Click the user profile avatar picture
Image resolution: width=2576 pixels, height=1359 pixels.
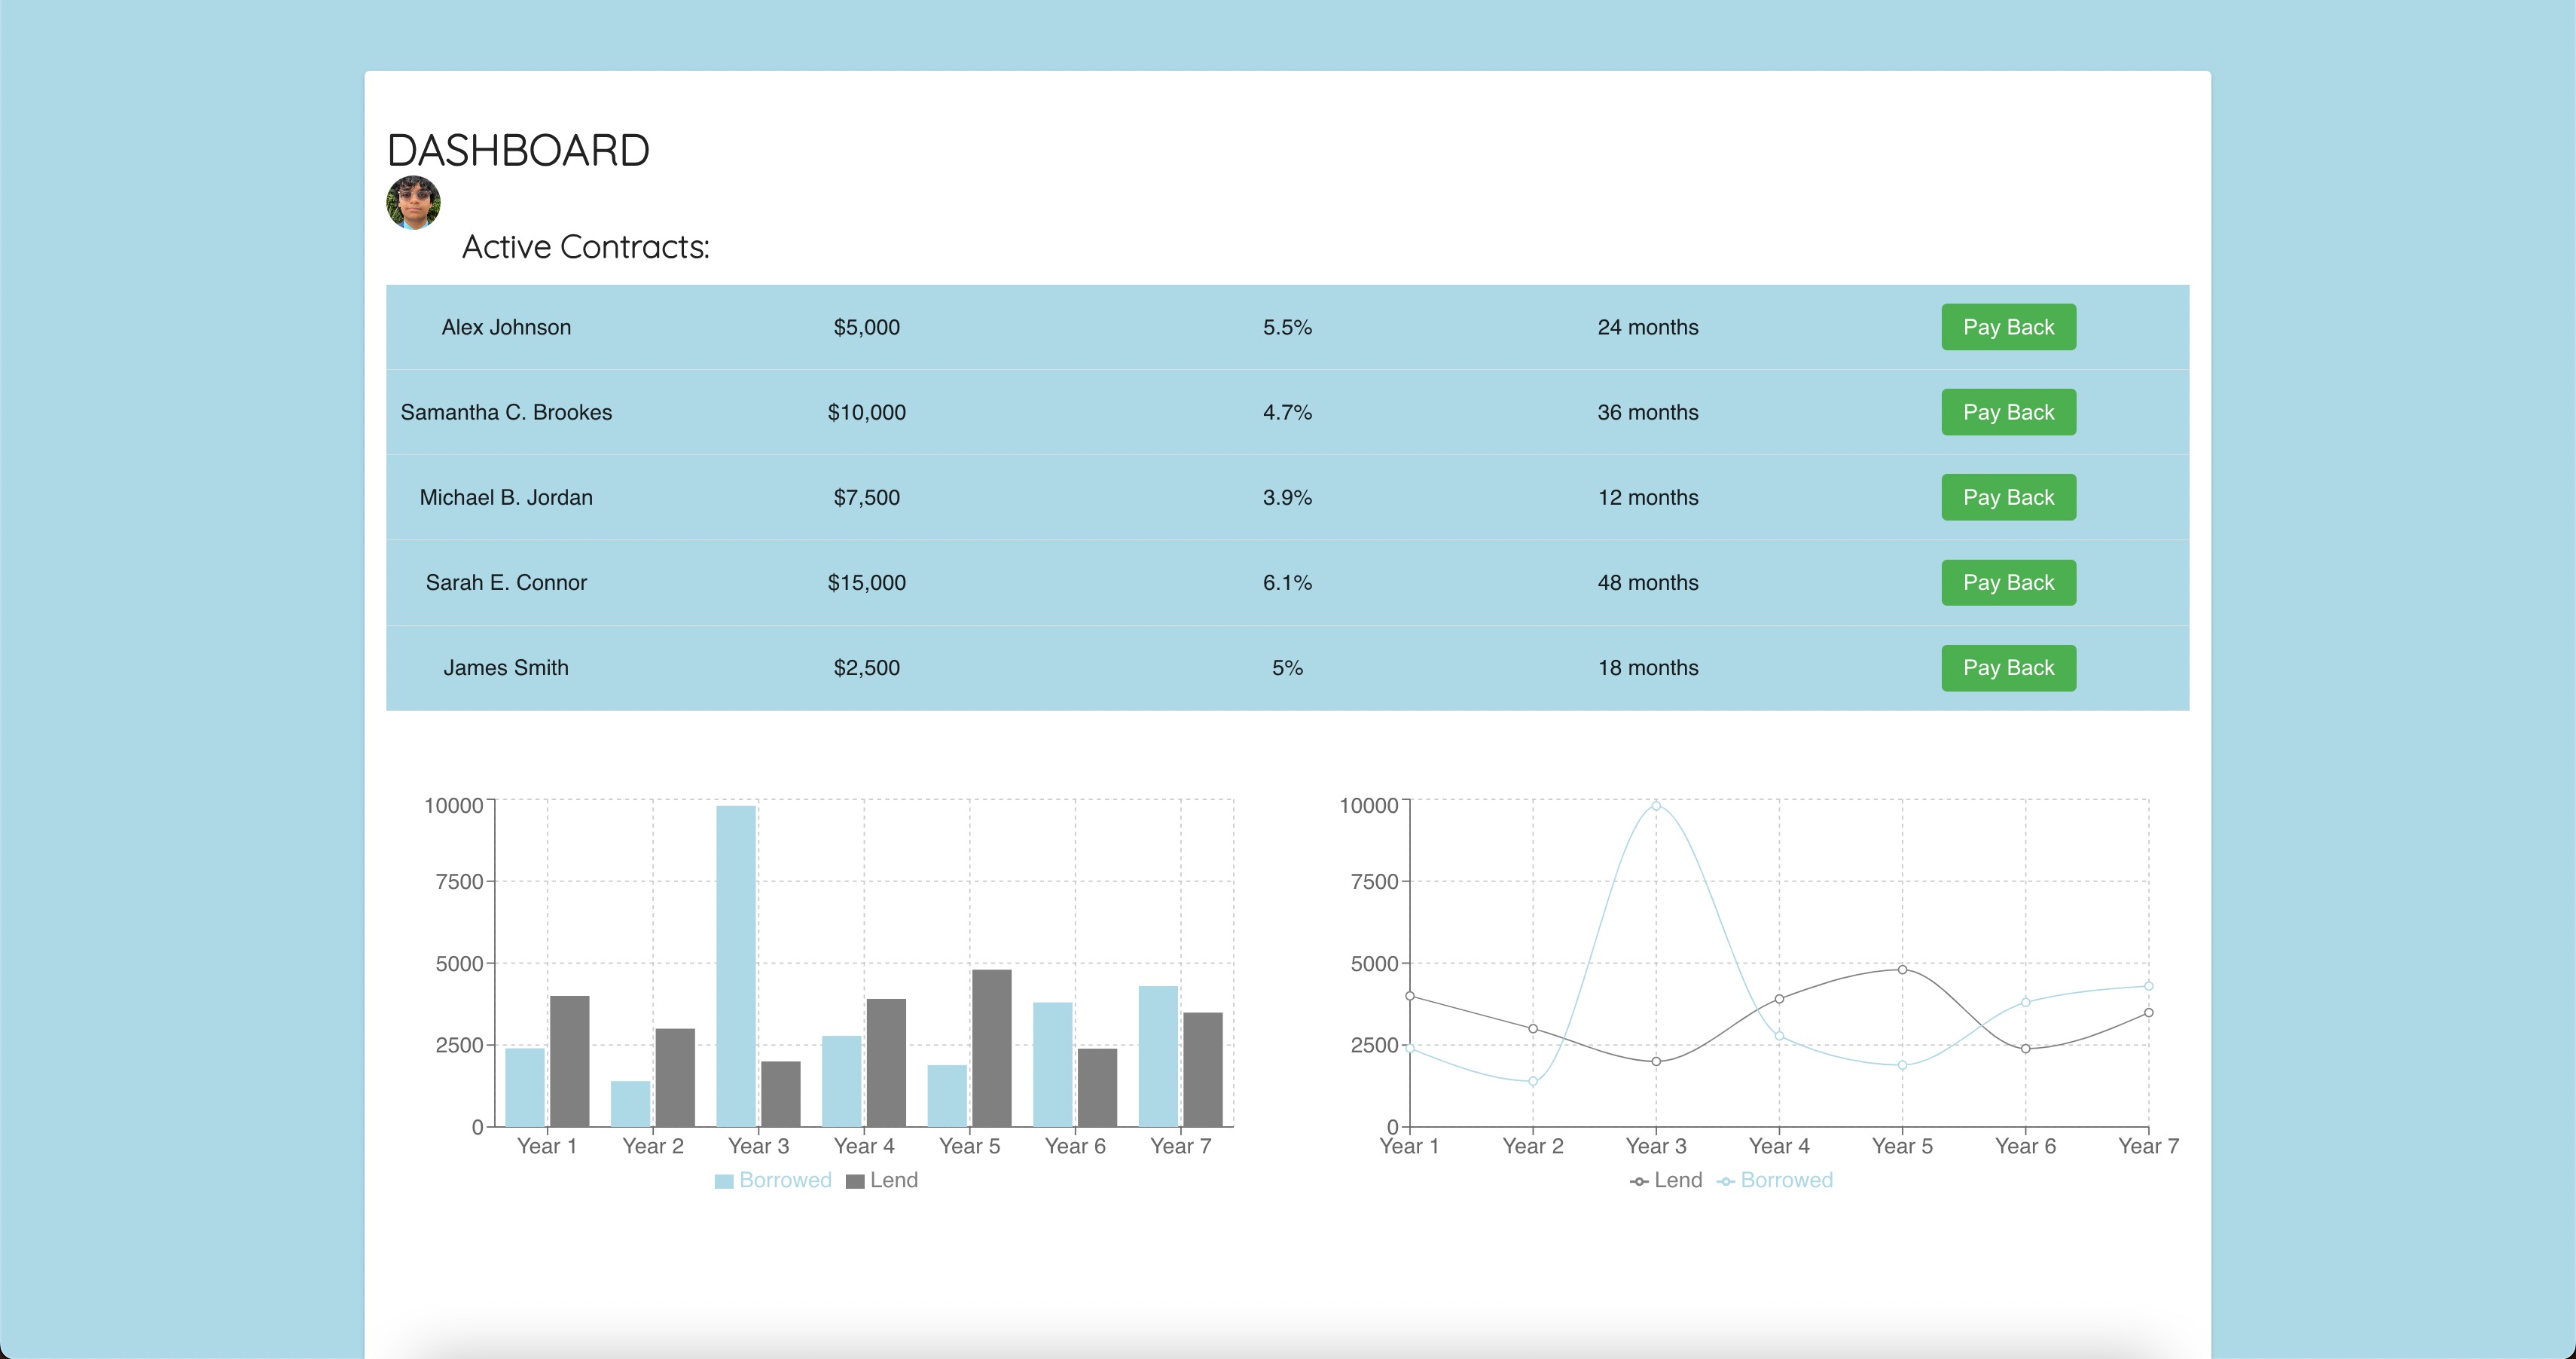click(x=413, y=203)
